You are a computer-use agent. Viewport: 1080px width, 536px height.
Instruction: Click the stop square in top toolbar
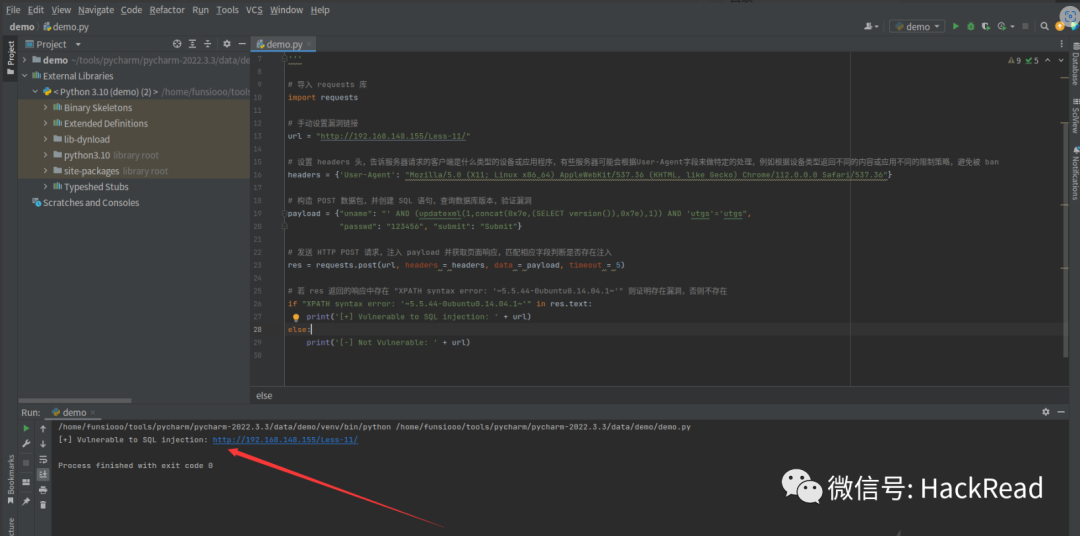pos(1025,26)
